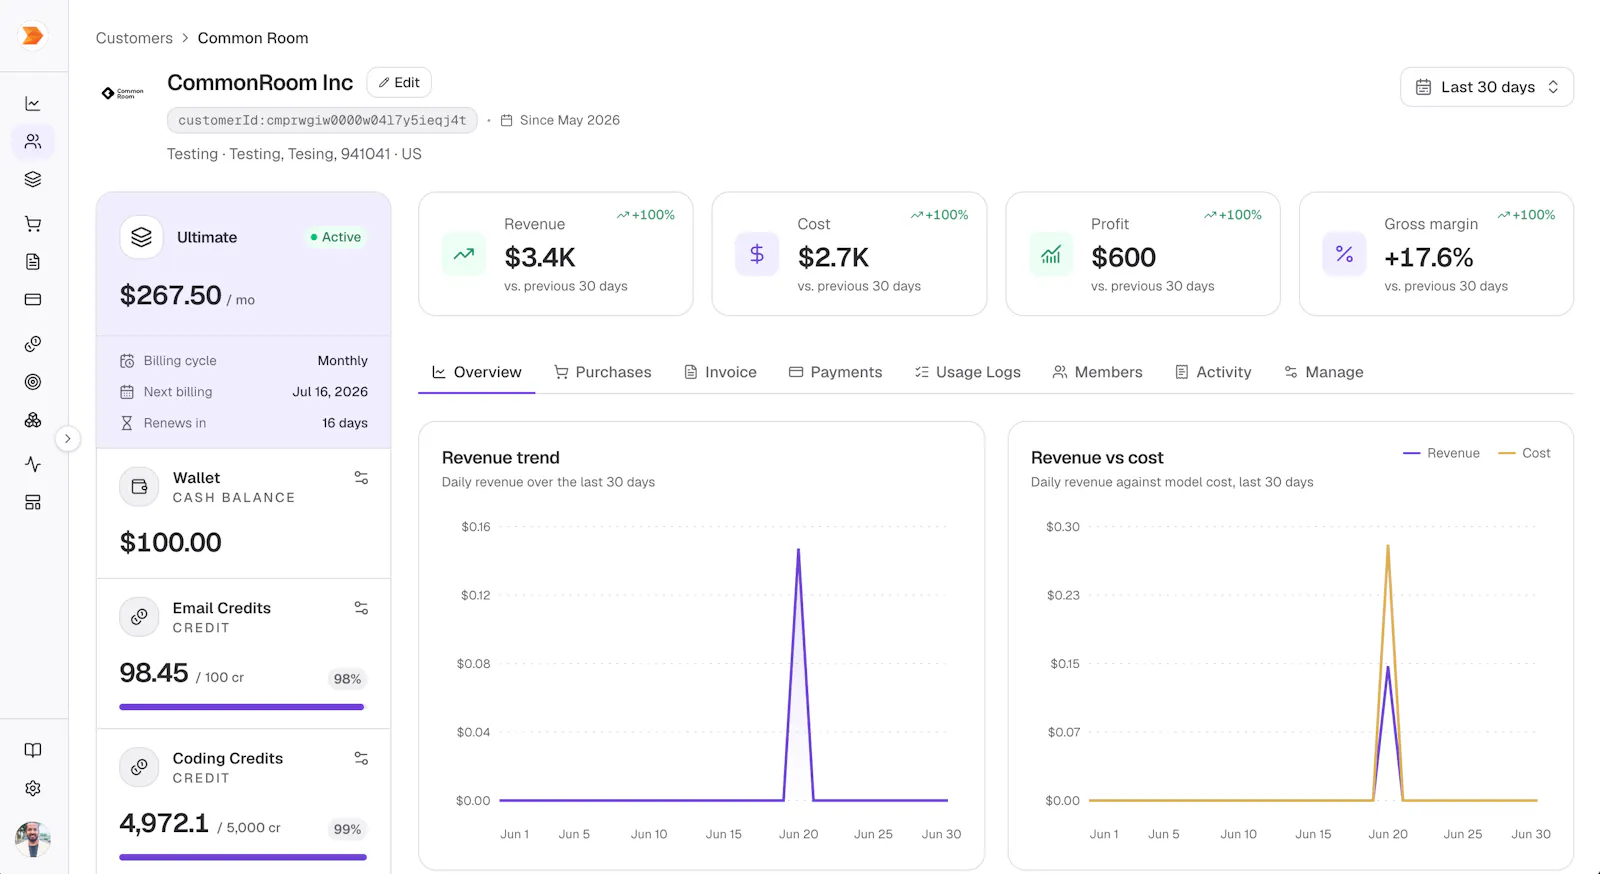Click the Common Room breadcrumb
Screen dimensions: 1600x874
(253, 38)
